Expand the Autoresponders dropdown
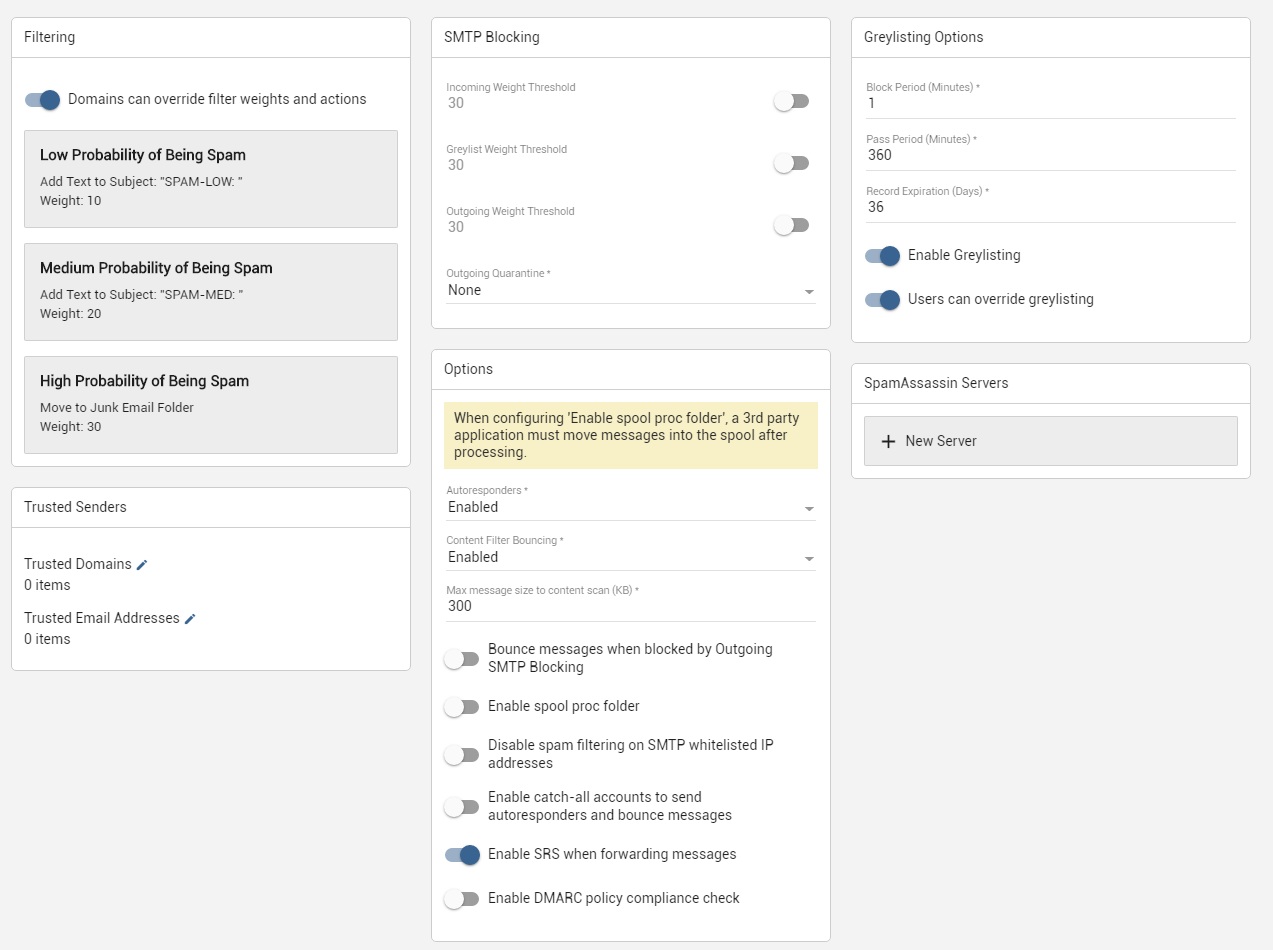The height and width of the screenshot is (950, 1273). (630, 507)
